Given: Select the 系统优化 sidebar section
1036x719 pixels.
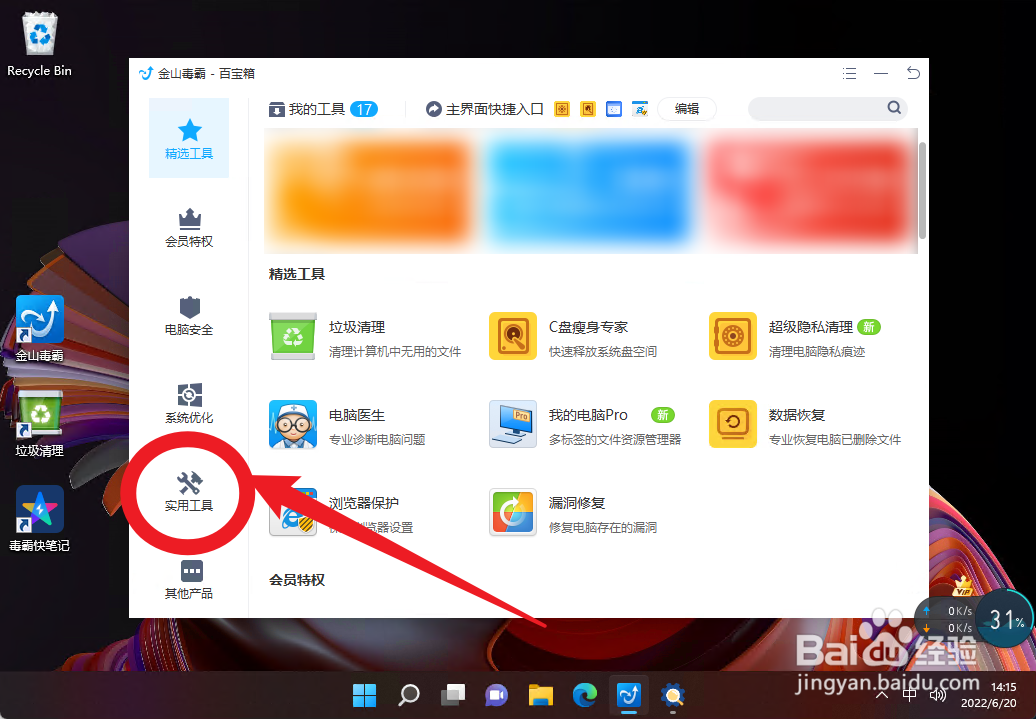Looking at the screenshot, I should click(x=189, y=404).
